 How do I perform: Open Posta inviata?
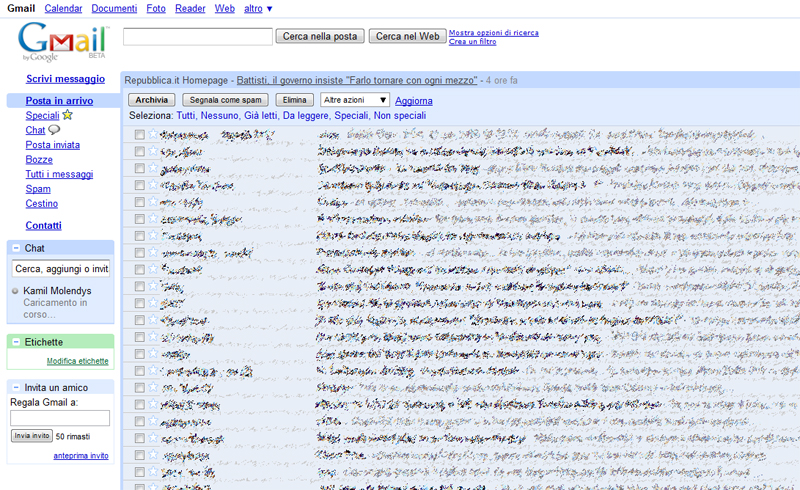[x=53, y=145]
